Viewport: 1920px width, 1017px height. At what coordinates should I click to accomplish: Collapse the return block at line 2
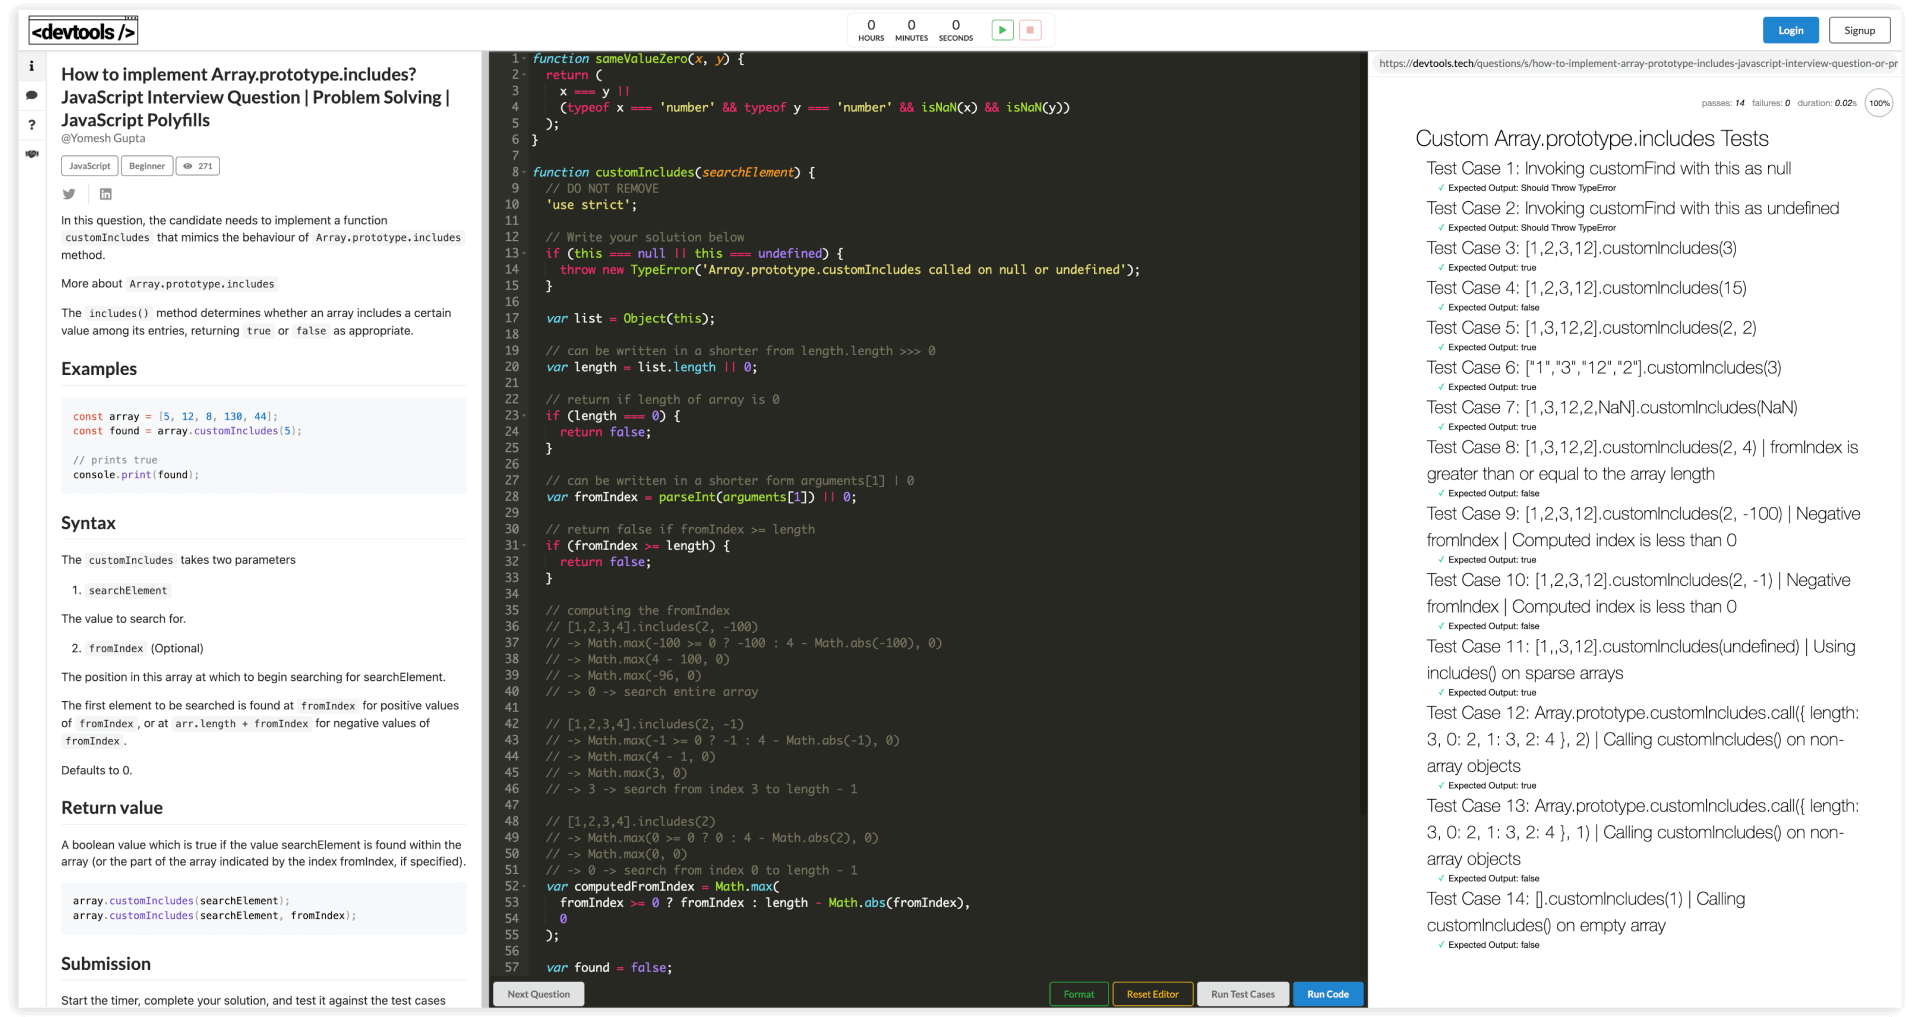point(524,75)
